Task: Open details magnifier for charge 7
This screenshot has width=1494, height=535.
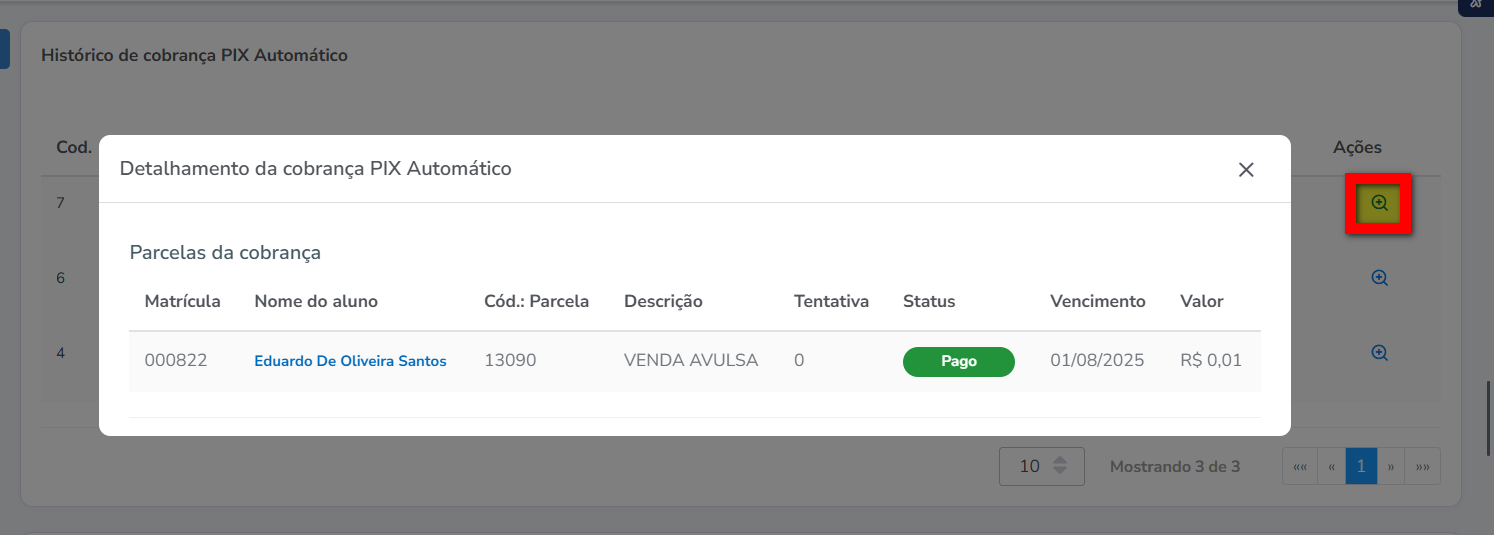Action: (1379, 203)
